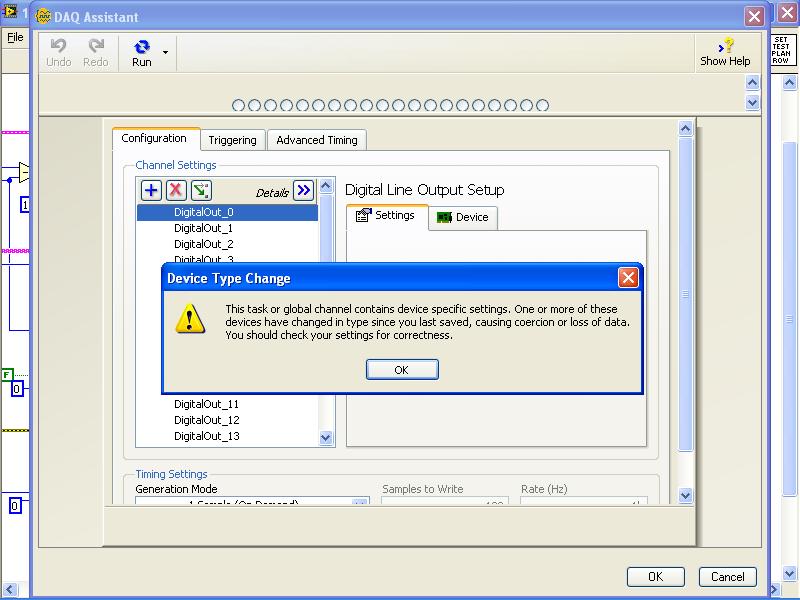Click configuration panel scroll up arrow

686,129
